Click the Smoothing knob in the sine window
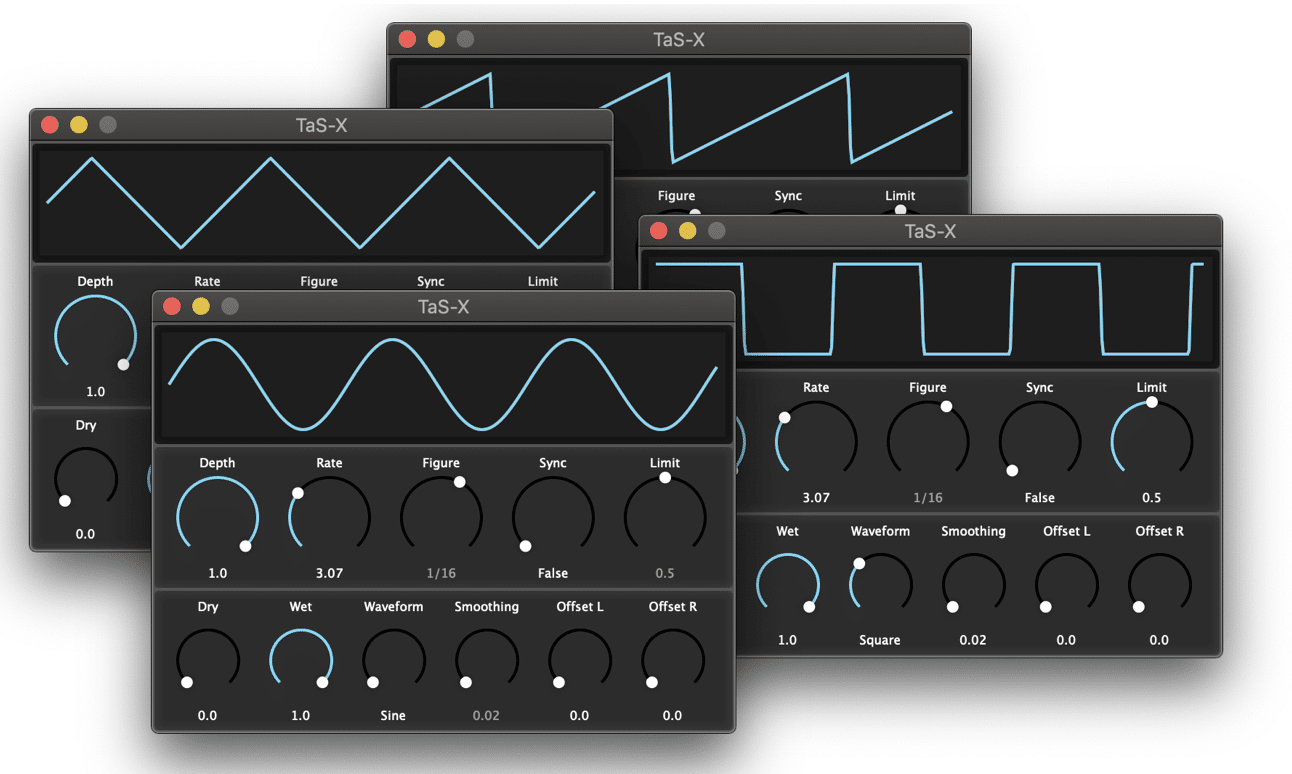Viewport: 1292px width, 774px height. coord(487,660)
